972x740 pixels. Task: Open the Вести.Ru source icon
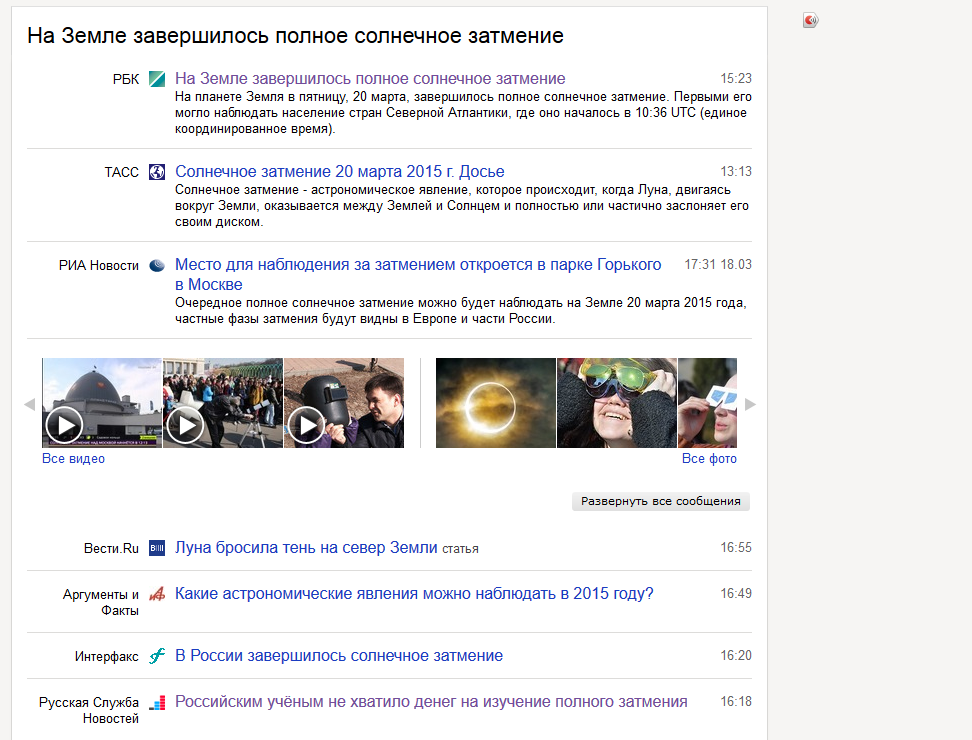click(x=156, y=547)
